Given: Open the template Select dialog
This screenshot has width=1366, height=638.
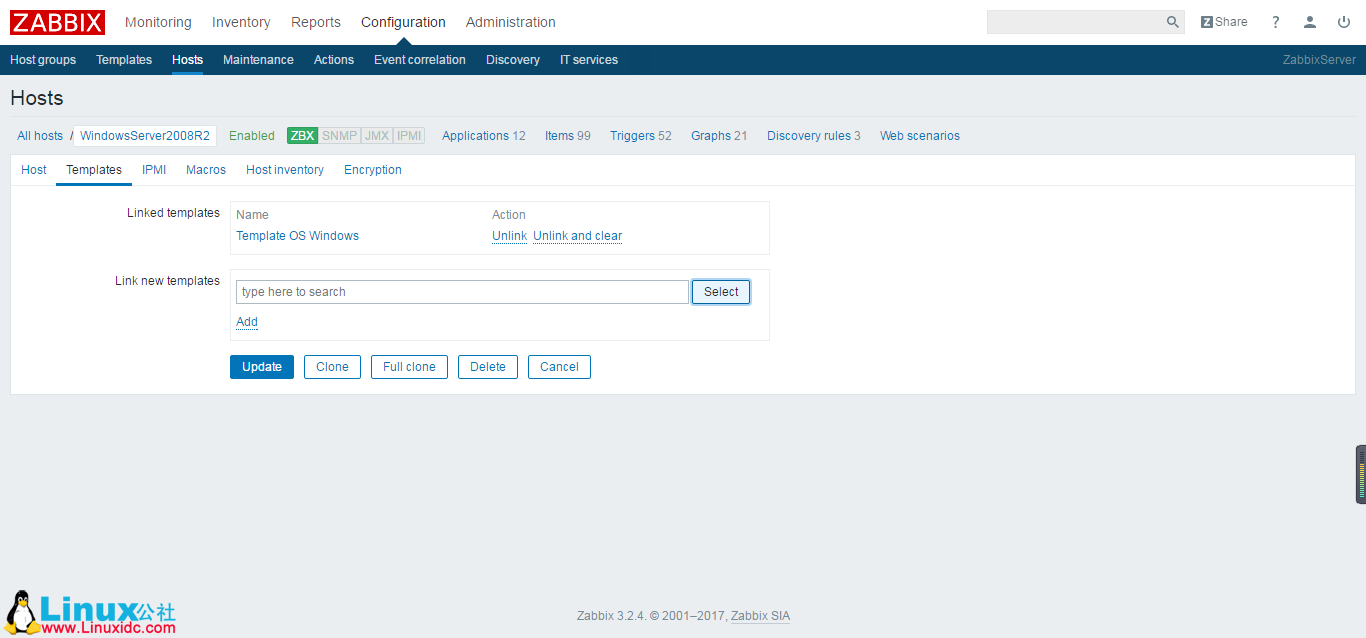Looking at the screenshot, I should (x=720, y=291).
